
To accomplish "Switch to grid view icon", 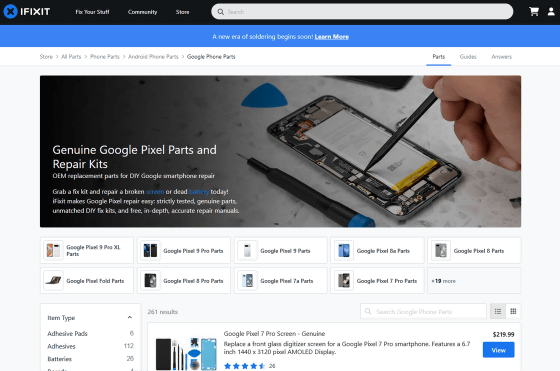I will [513, 311].
